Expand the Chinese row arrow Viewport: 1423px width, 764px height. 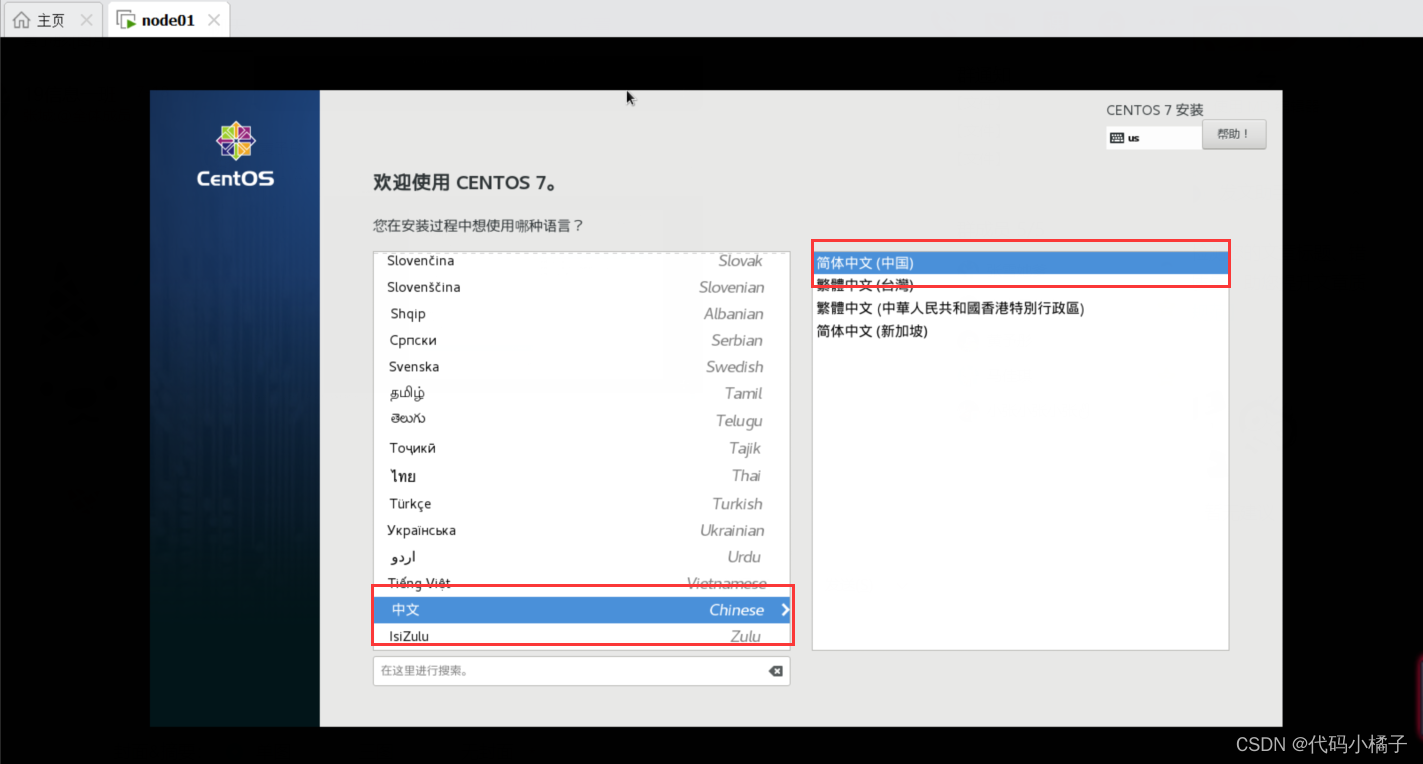pyautogui.click(x=785, y=610)
